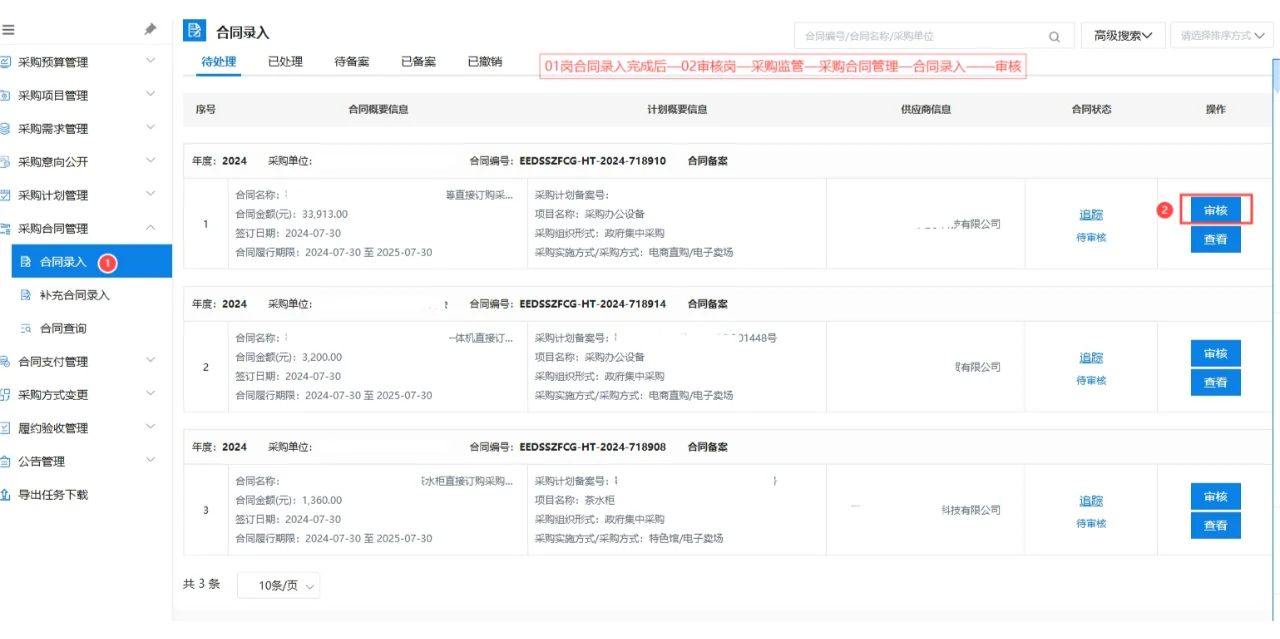Toggle the hamburger menu icon
Viewport: 1280px width, 639px height.
(x=8, y=30)
